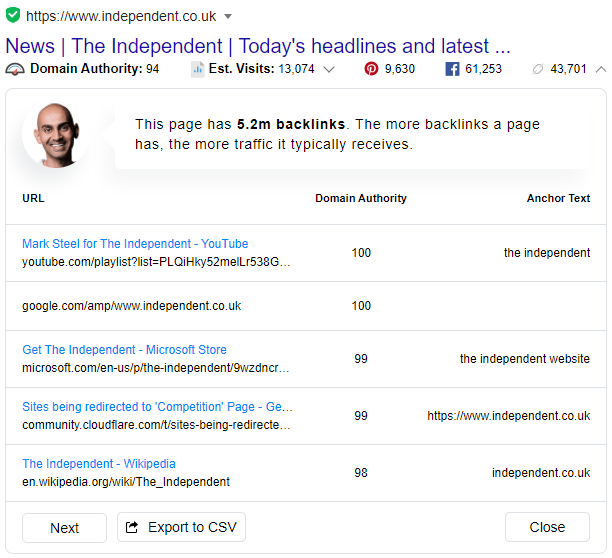Image resolution: width=612 pixels, height=558 pixels.
Task: Click the export arrow icon in Export to CSV
Action: coord(132,527)
